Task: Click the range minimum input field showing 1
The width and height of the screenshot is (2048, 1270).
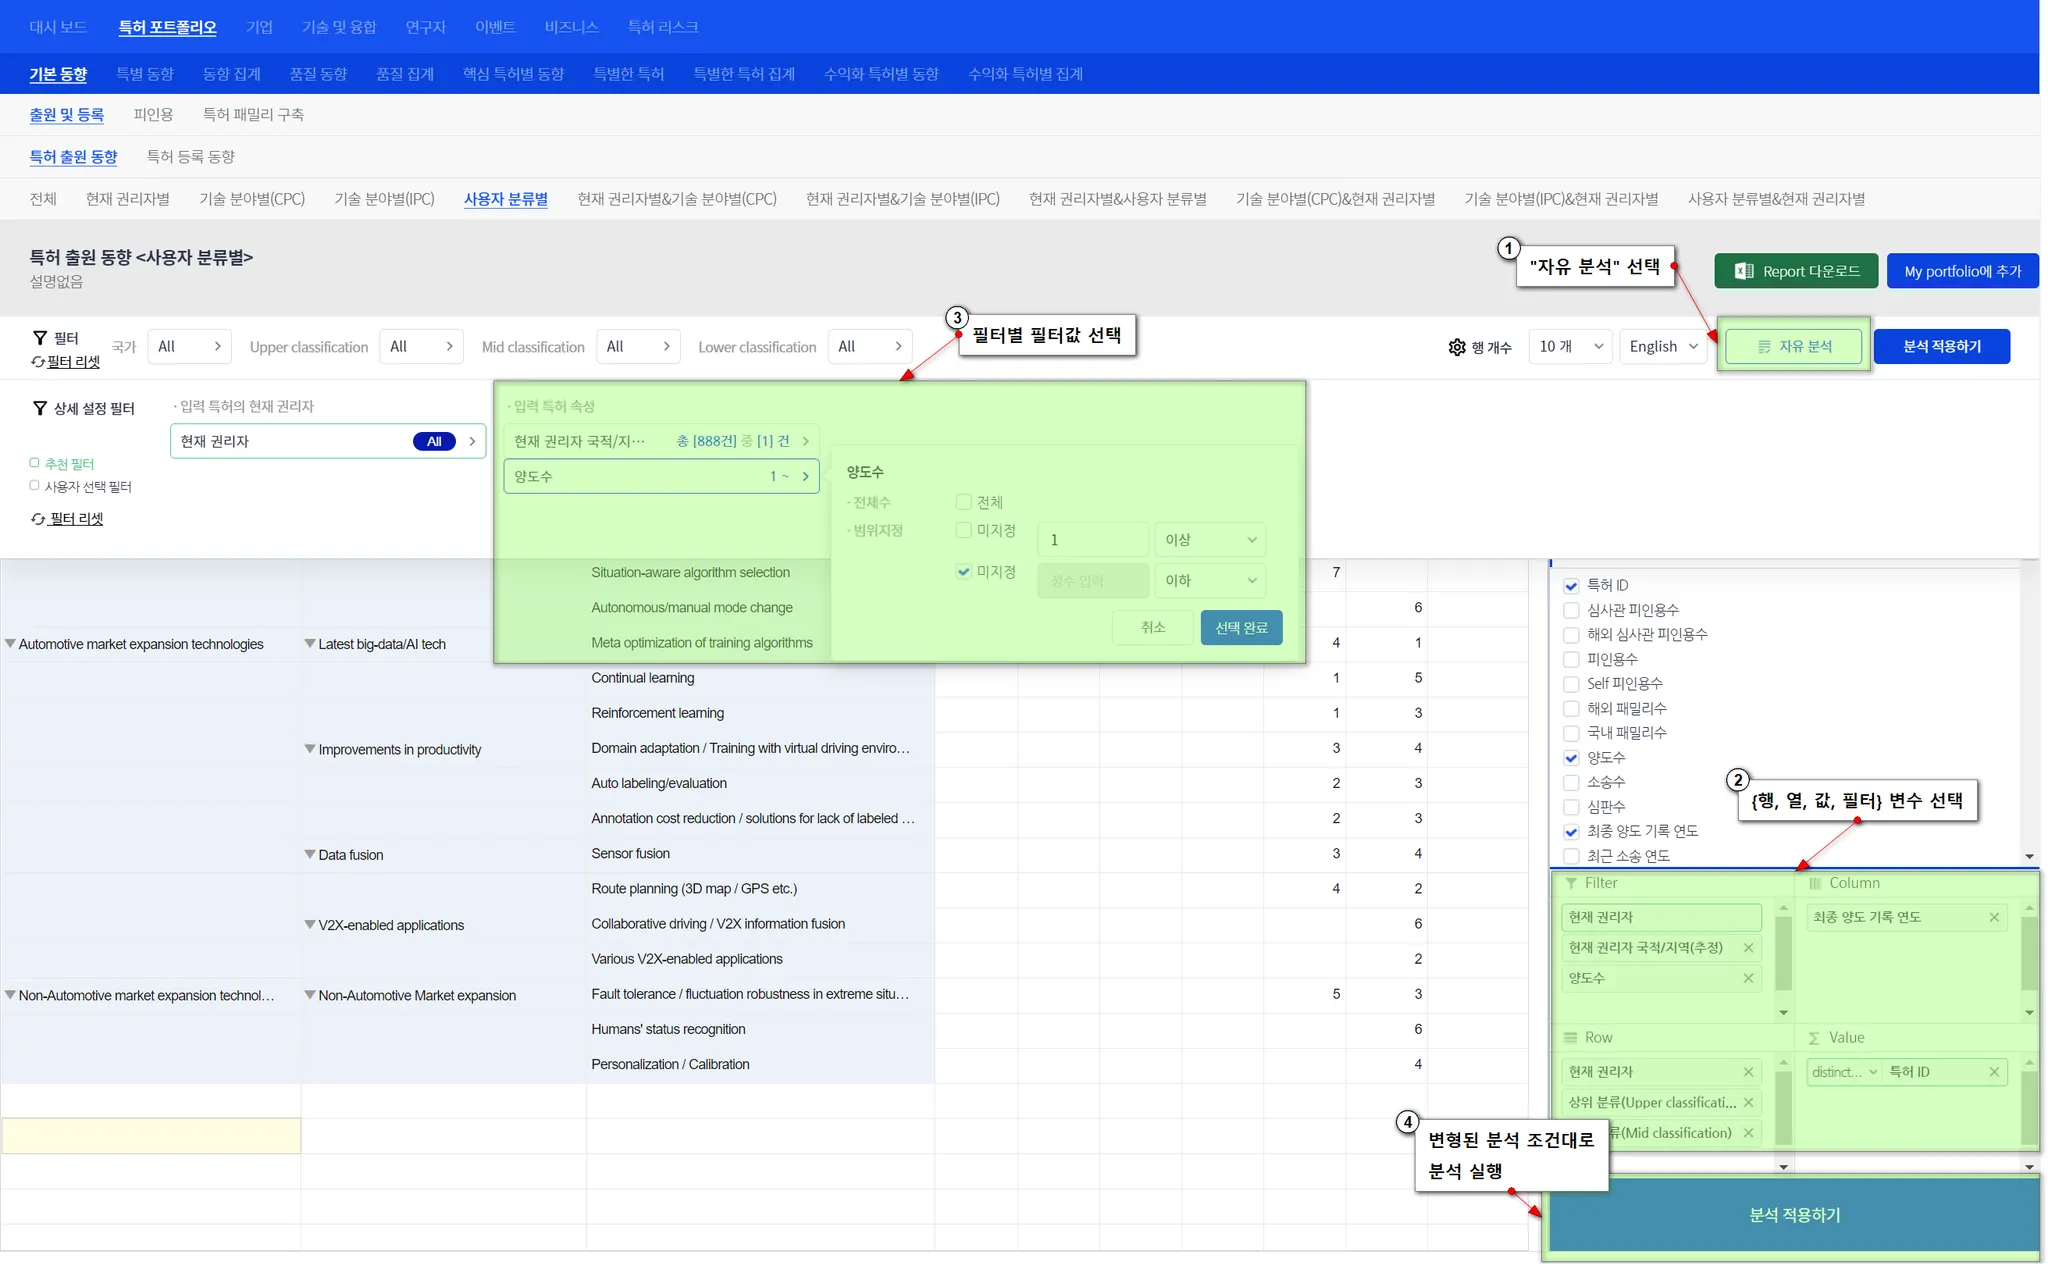Action: [x=1092, y=540]
